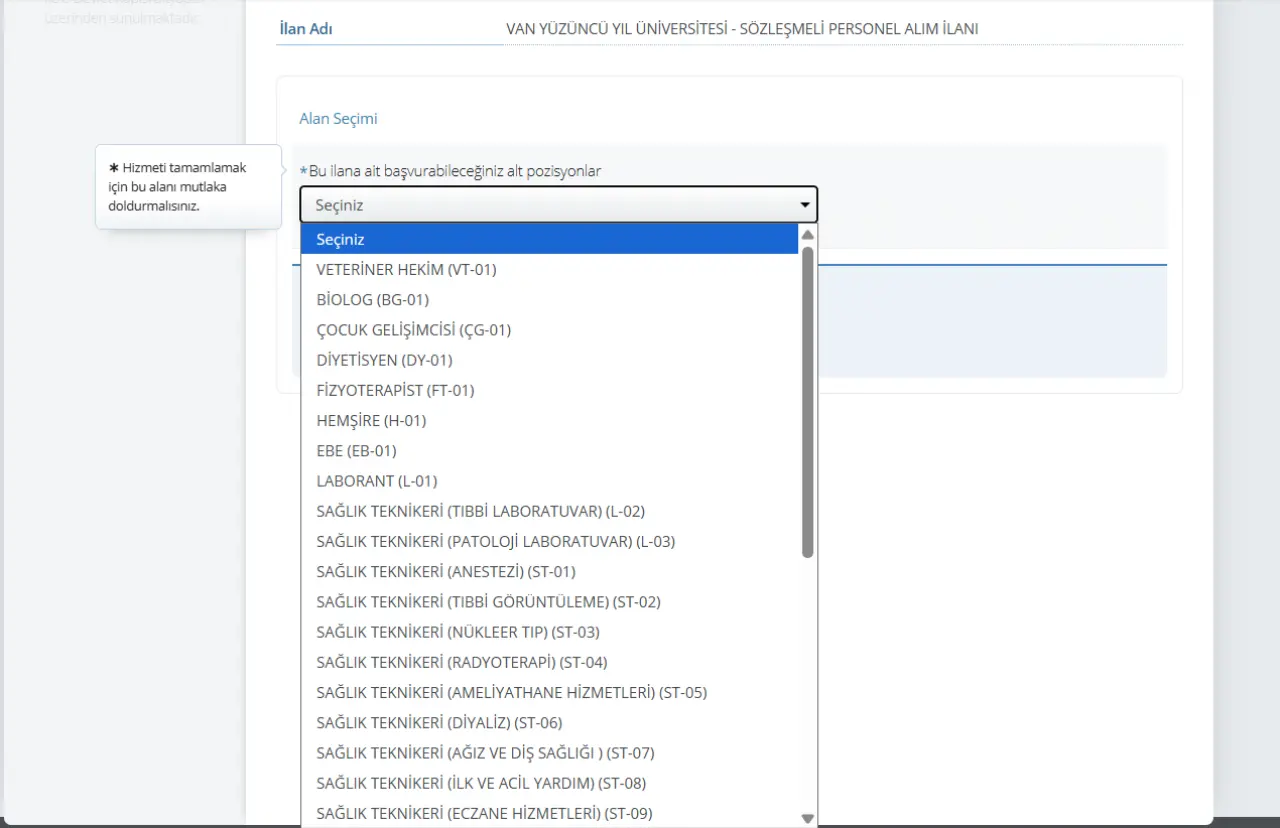1280x828 pixels.
Task: Select Sağlık Teknikeri Tıbbi Laboratuvar (L-02)
Action: [480, 511]
